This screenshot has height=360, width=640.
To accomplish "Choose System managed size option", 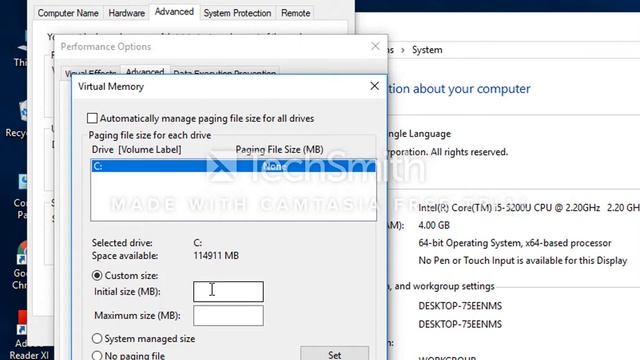I will tap(97, 338).
